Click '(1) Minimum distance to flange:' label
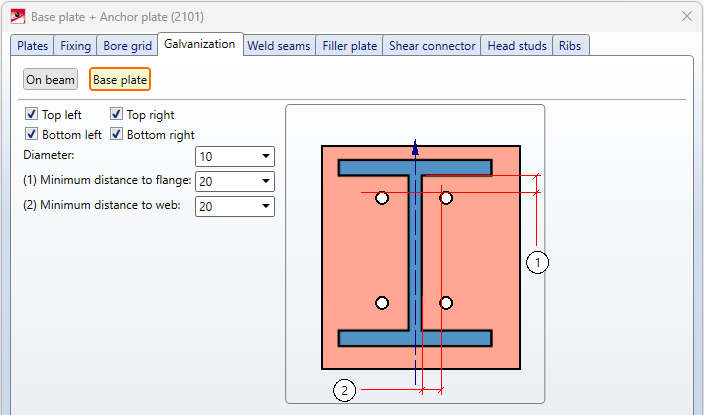The image size is (704, 415). pyautogui.click(x=107, y=180)
